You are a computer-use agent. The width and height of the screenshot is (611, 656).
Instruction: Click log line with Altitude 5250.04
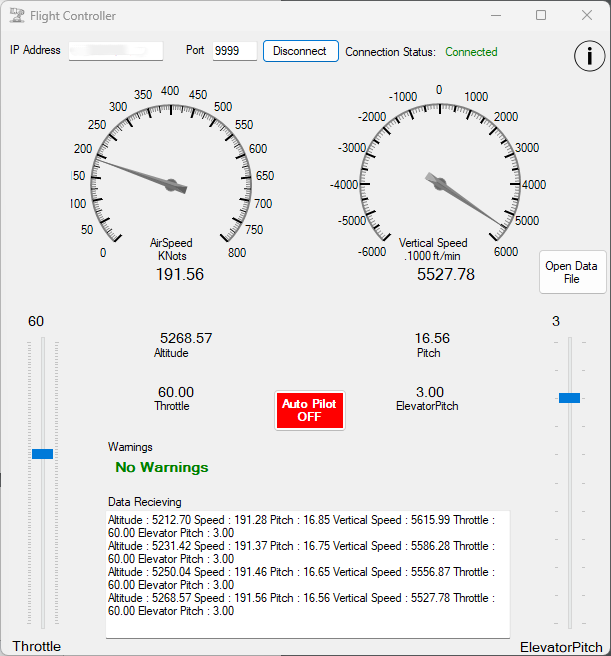[x=301, y=578]
